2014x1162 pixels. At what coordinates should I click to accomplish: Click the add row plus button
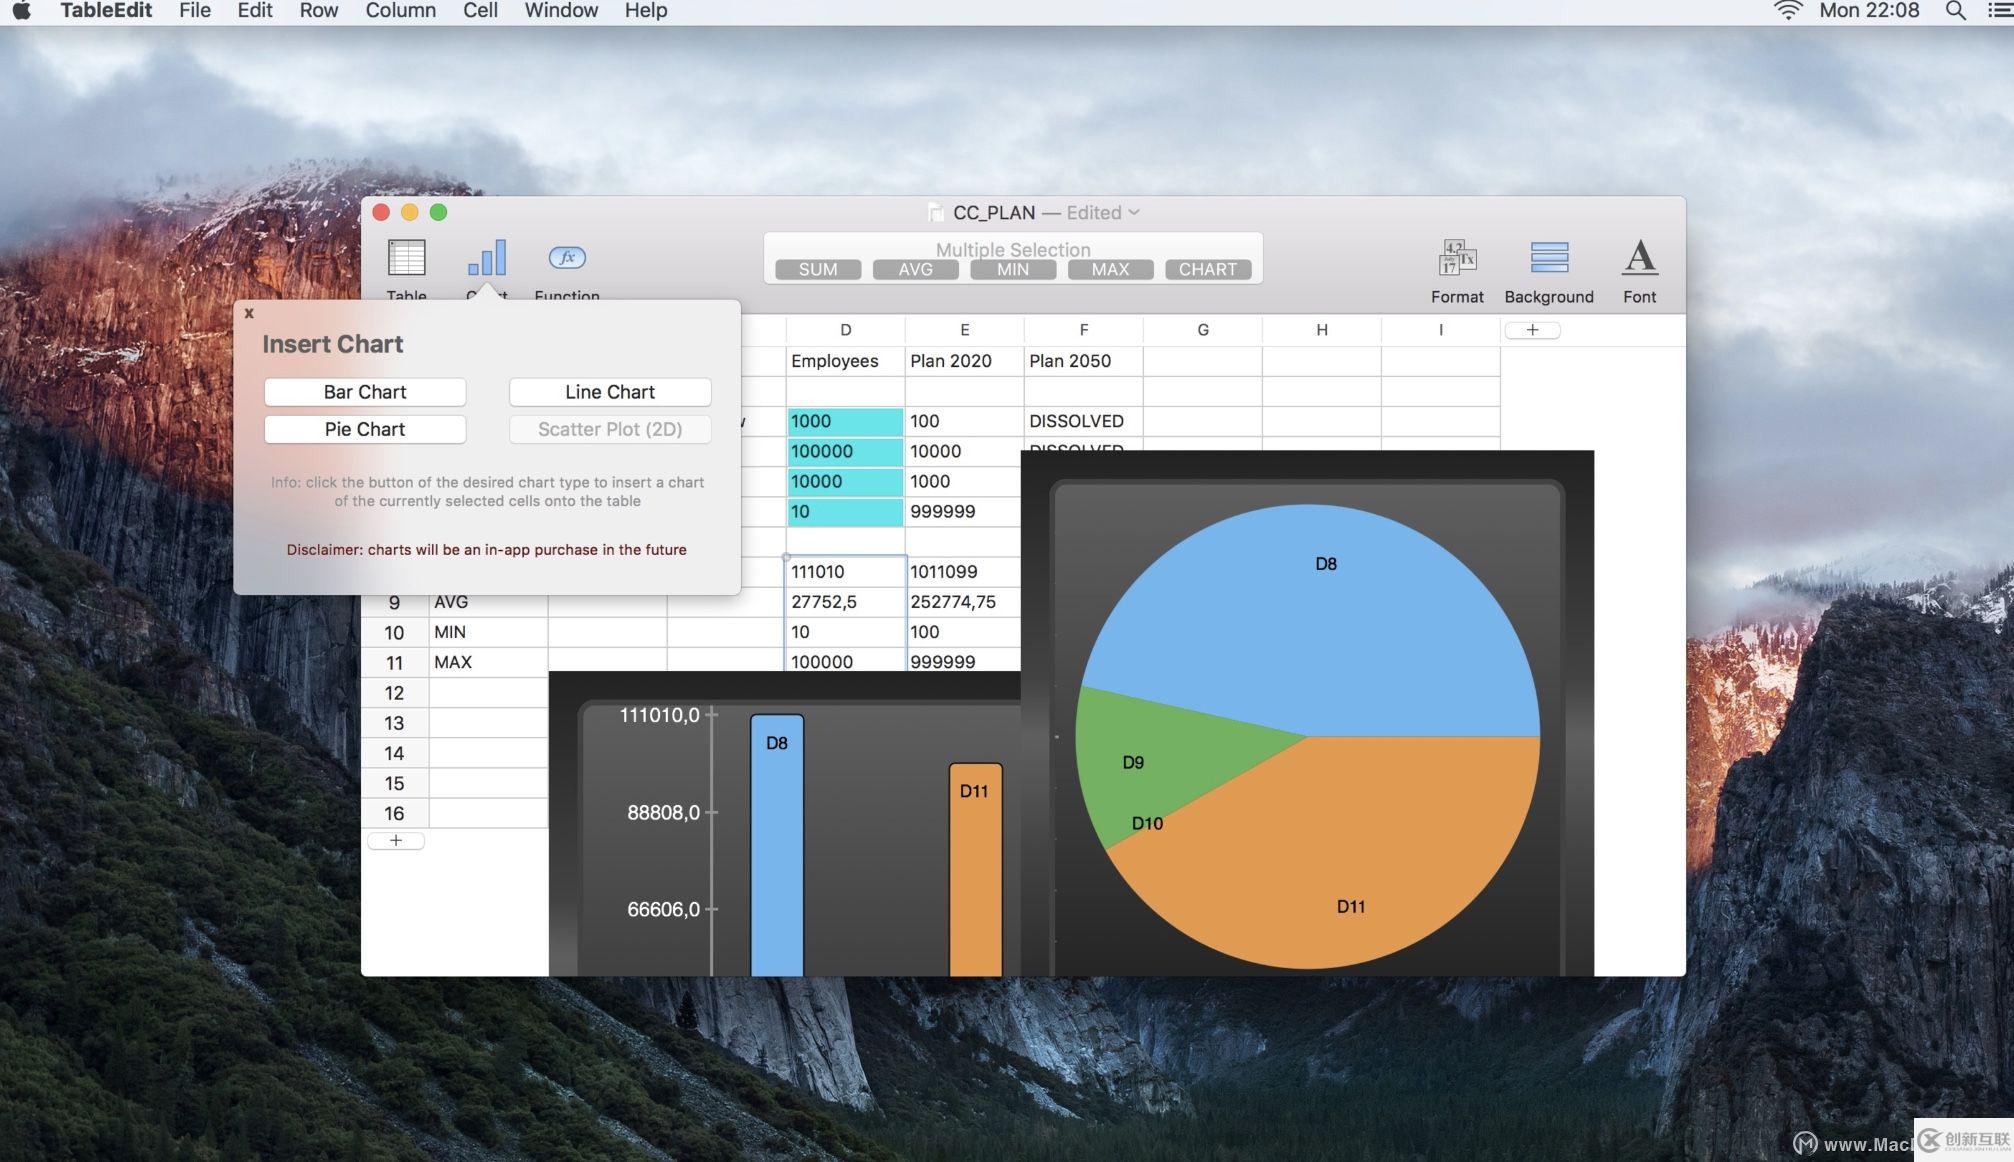pyautogui.click(x=394, y=841)
